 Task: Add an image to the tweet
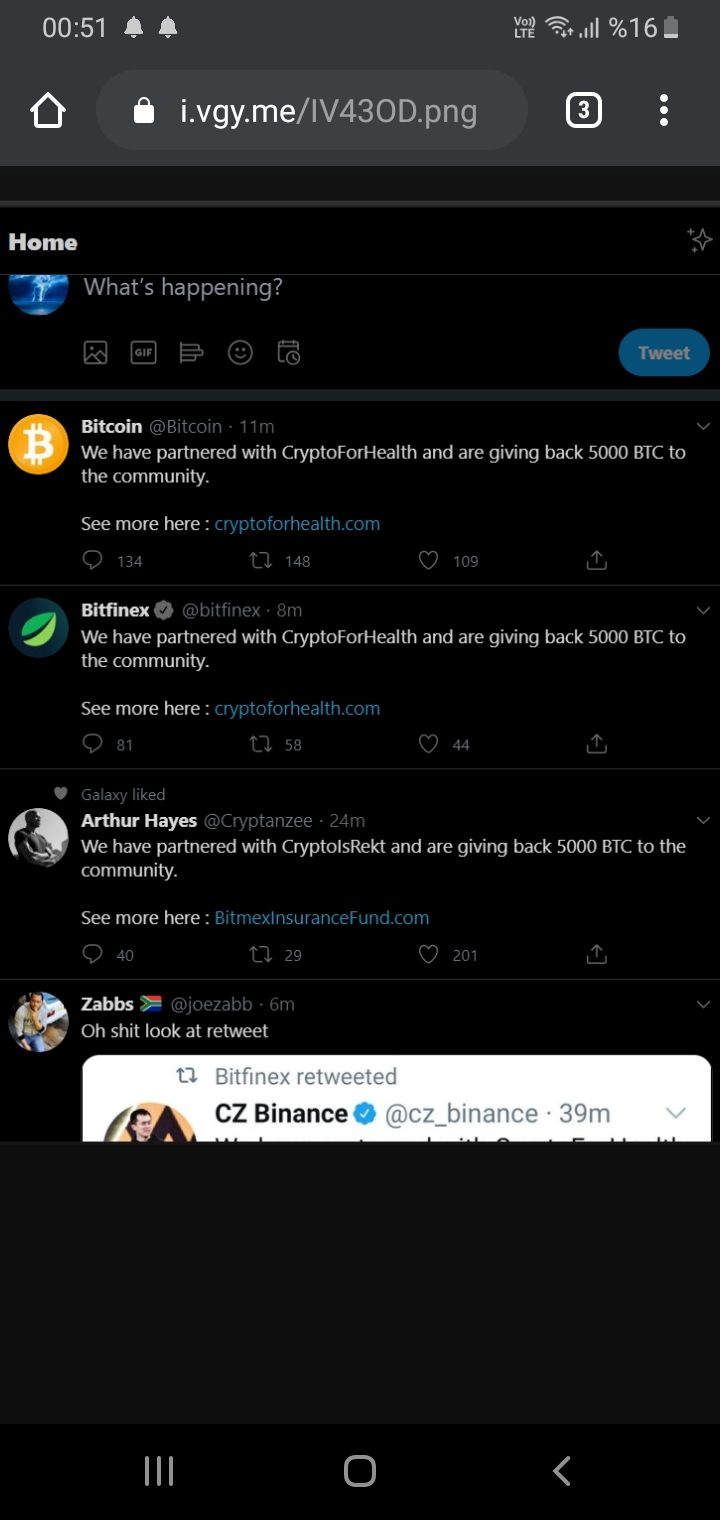[x=95, y=352]
